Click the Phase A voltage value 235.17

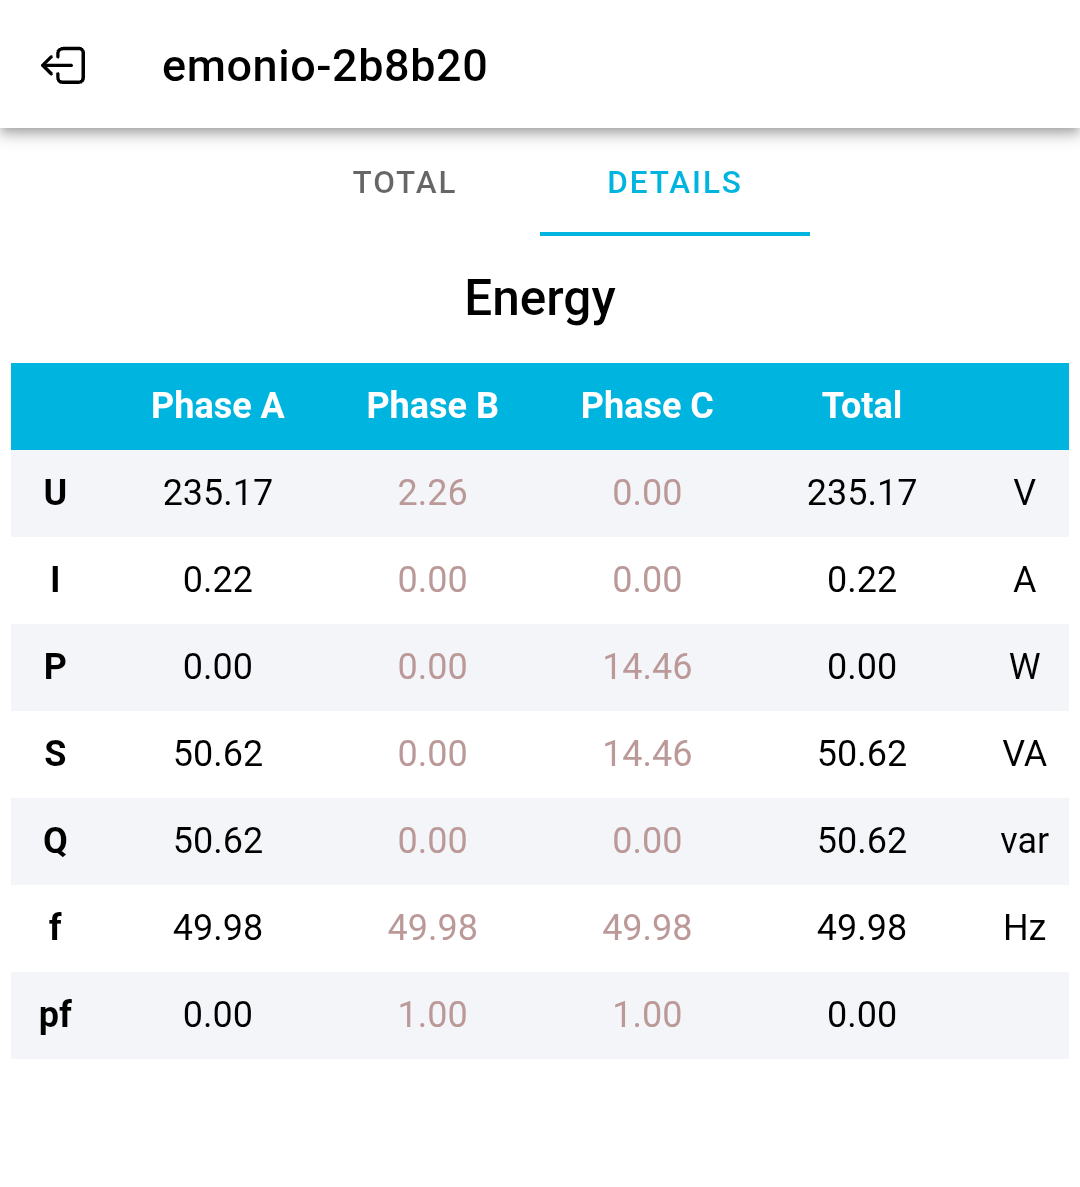point(217,493)
